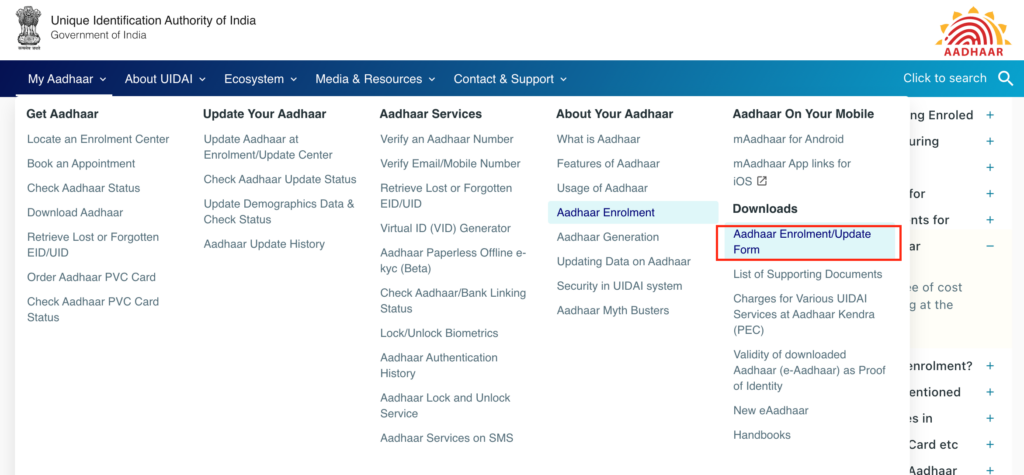The width and height of the screenshot is (1024, 475).
Task: Open Lock/Unlock Biometrics link
Action: (x=439, y=333)
